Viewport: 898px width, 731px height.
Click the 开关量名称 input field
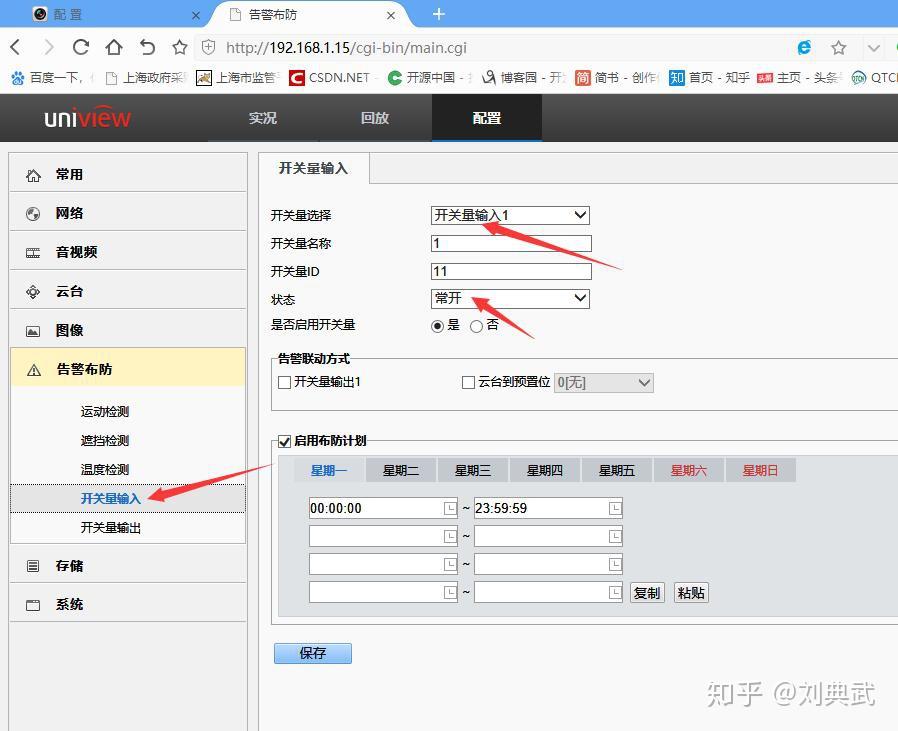[510, 243]
